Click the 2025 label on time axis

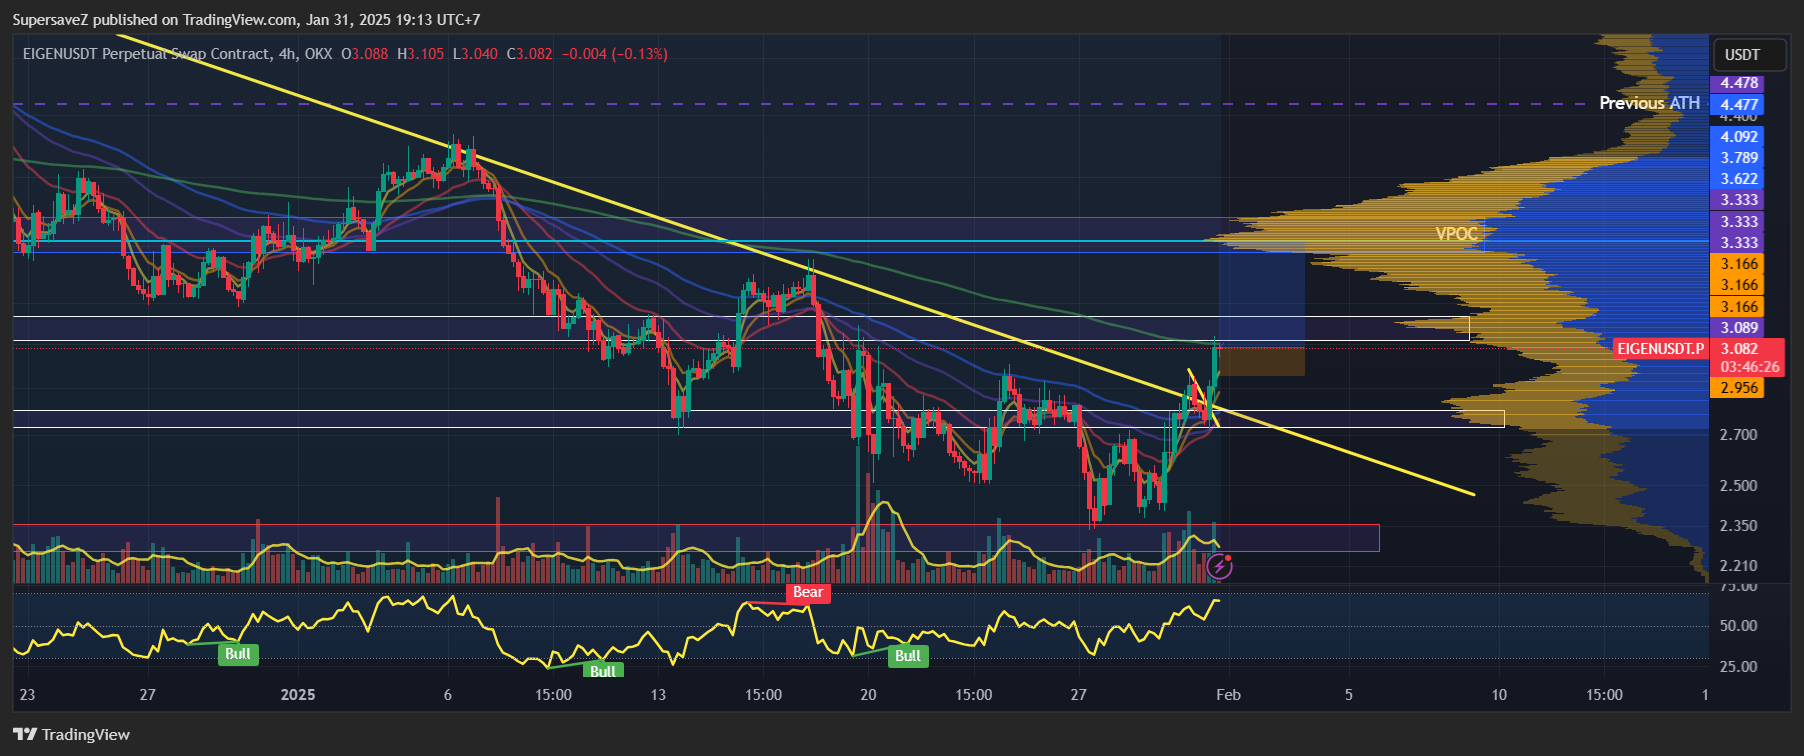coord(298,695)
